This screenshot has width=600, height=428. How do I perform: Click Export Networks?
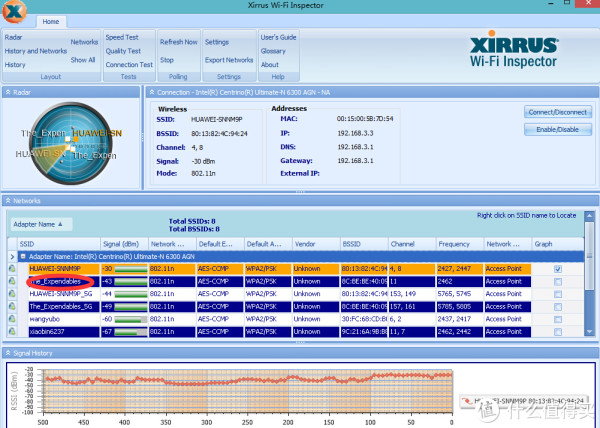(229, 60)
